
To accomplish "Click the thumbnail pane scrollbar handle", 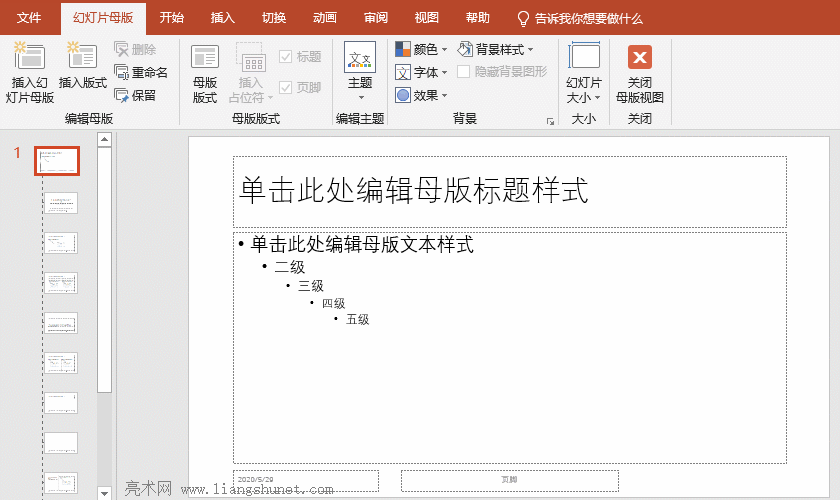I will click(x=104, y=270).
